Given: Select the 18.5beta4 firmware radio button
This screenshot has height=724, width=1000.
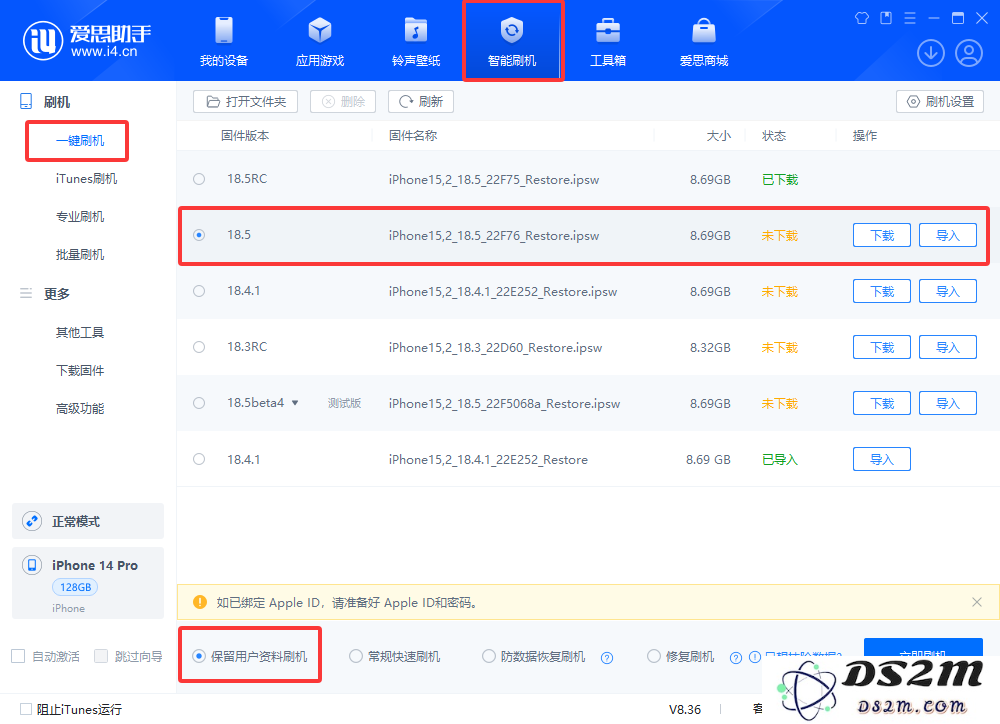Looking at the screenshot, I should pyautogui.click(x=199, y=403).
